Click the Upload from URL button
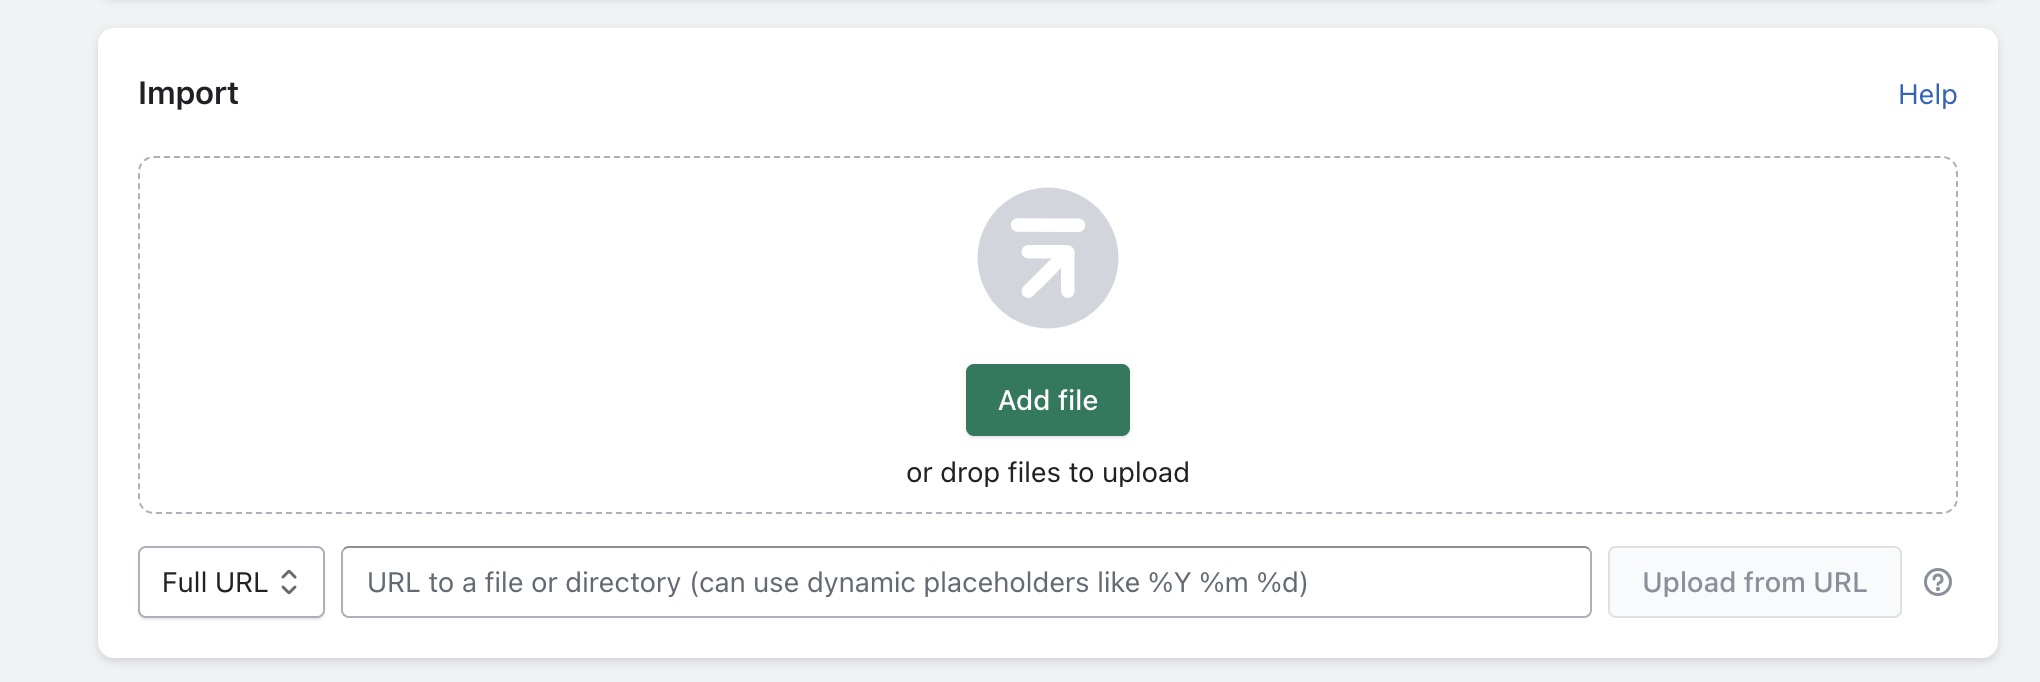Viewport: 2040px width, 682px height. [1754, 582]
